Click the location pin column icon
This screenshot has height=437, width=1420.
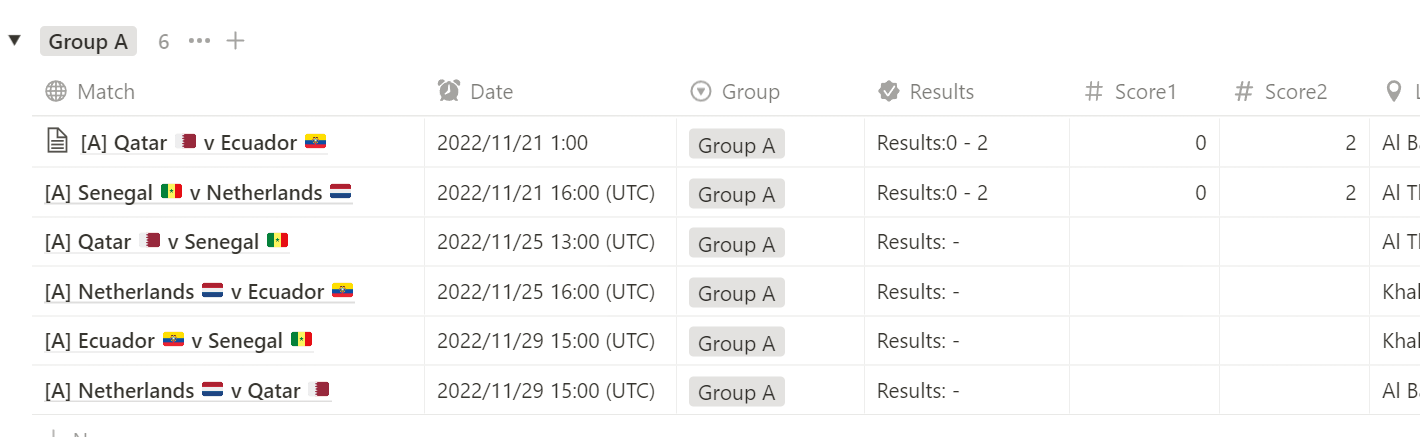[1394, 92]
